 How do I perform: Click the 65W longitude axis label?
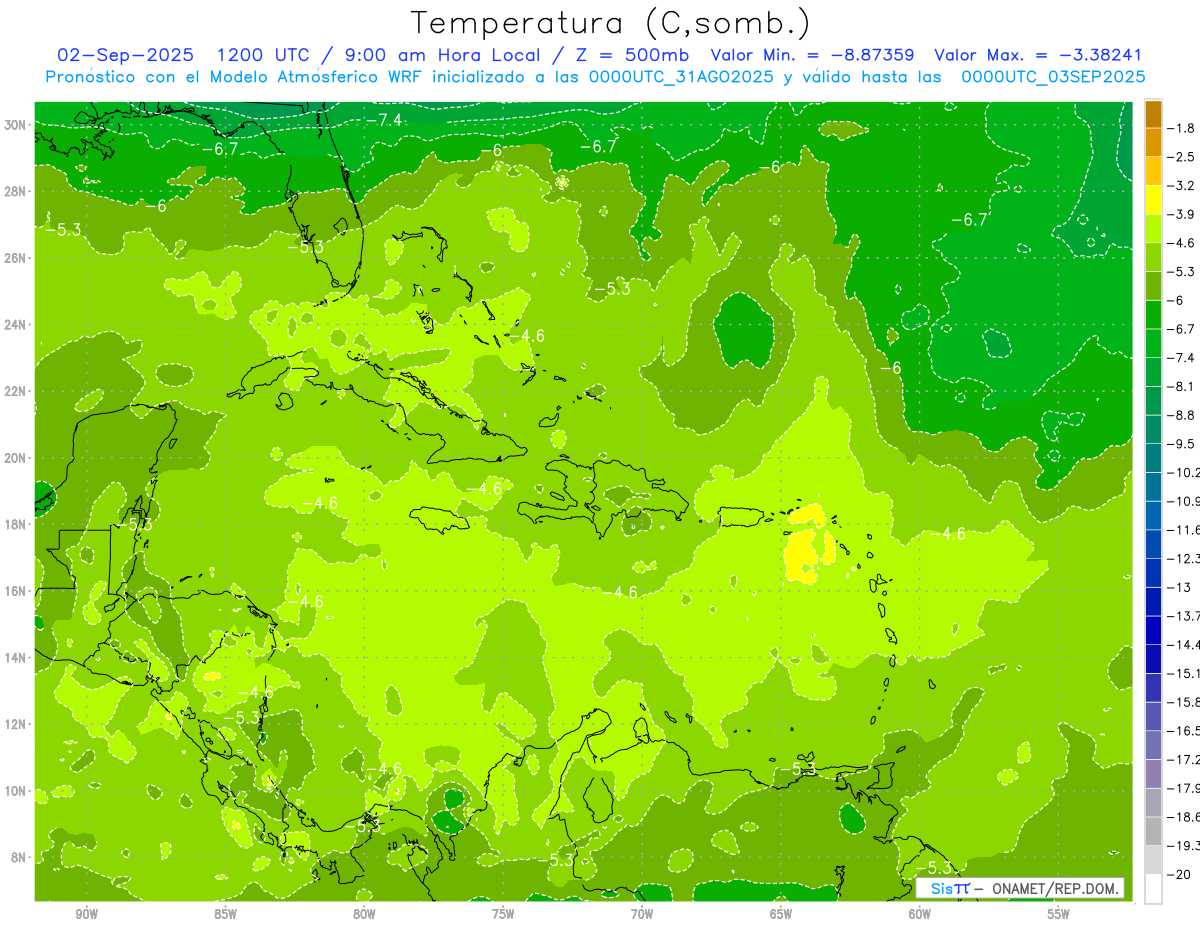[781, 913]
